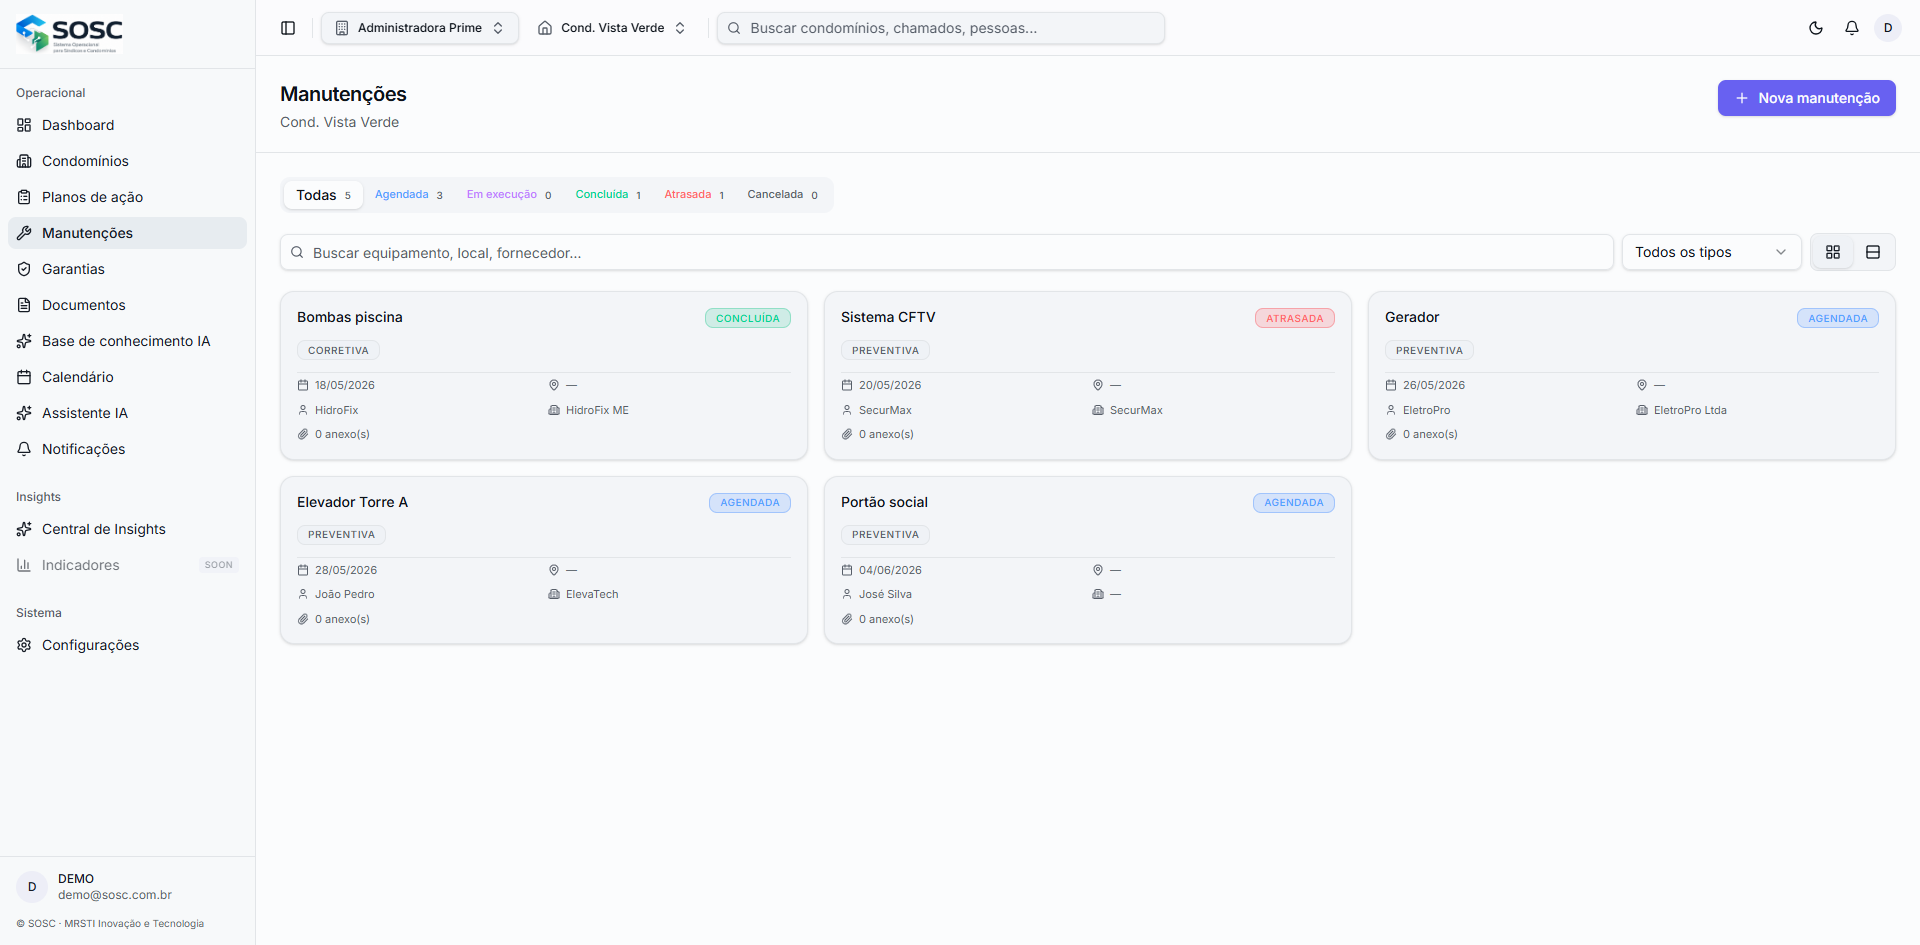Screen dimensions: 1920x945
Task: Click the CORRETIVA type tag
Action: (x=338, y=351)
